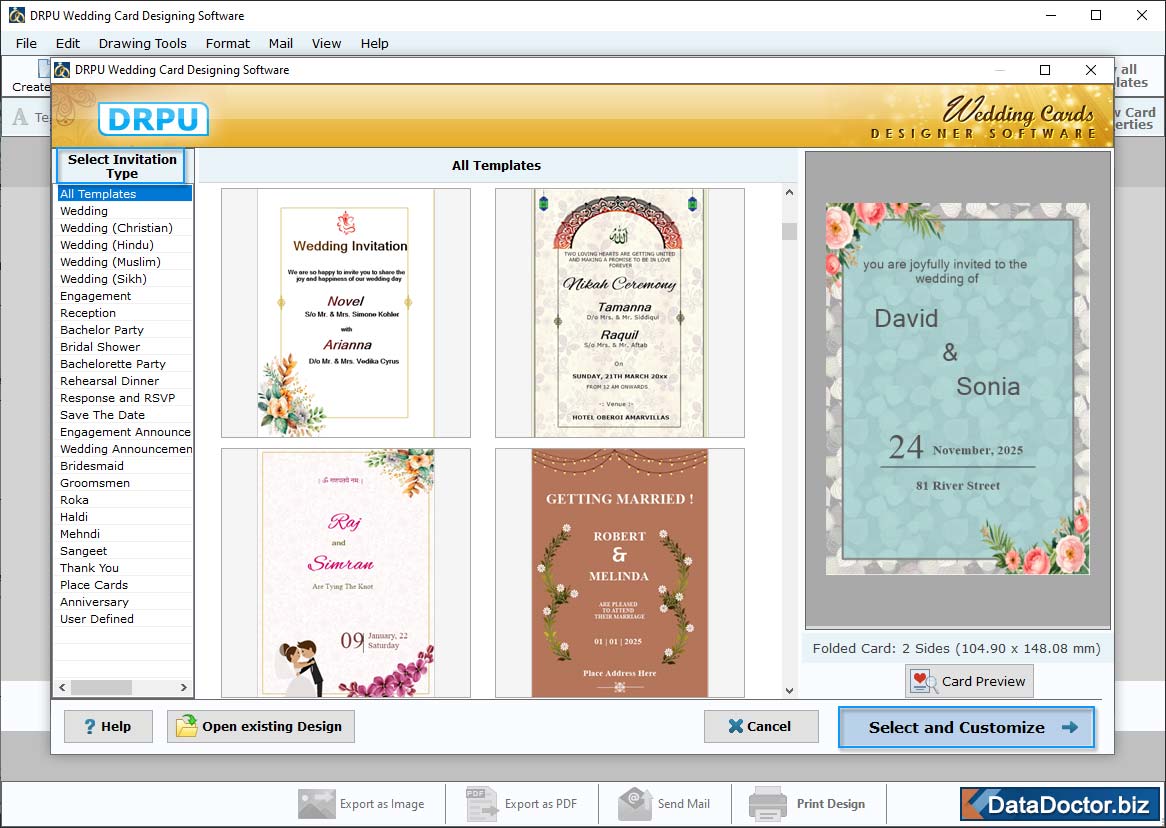
Task: Click the Export as Image icon
Action: [317, 803]
